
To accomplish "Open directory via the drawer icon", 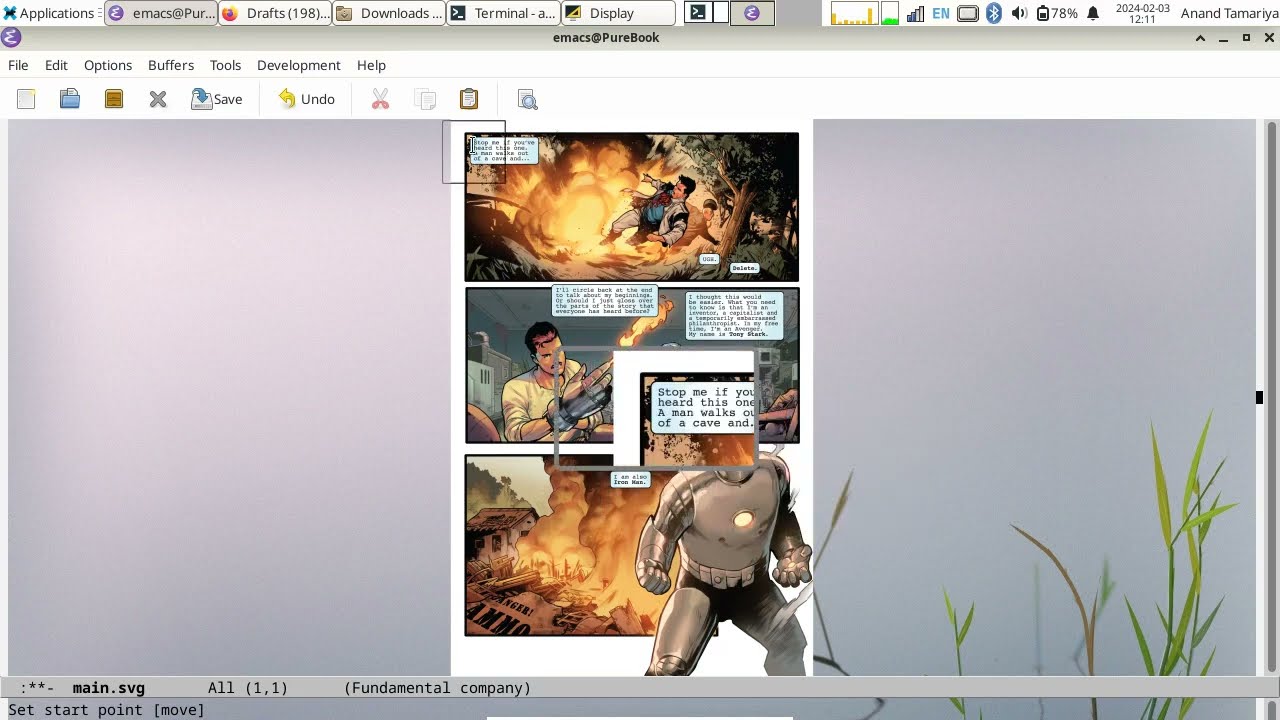I will tap(114, 99).
